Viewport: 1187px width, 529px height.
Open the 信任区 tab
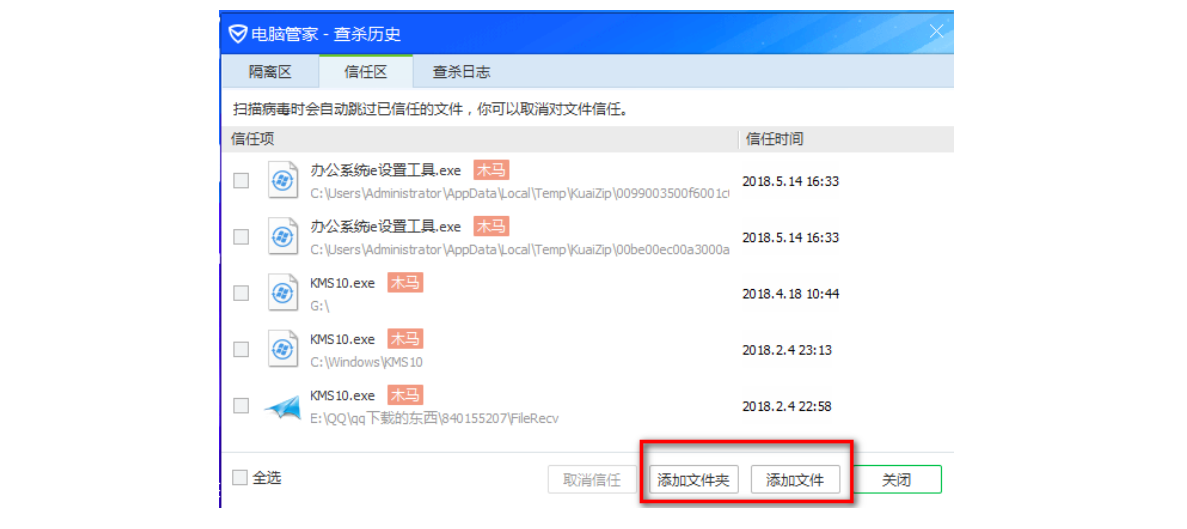(366, 72)
